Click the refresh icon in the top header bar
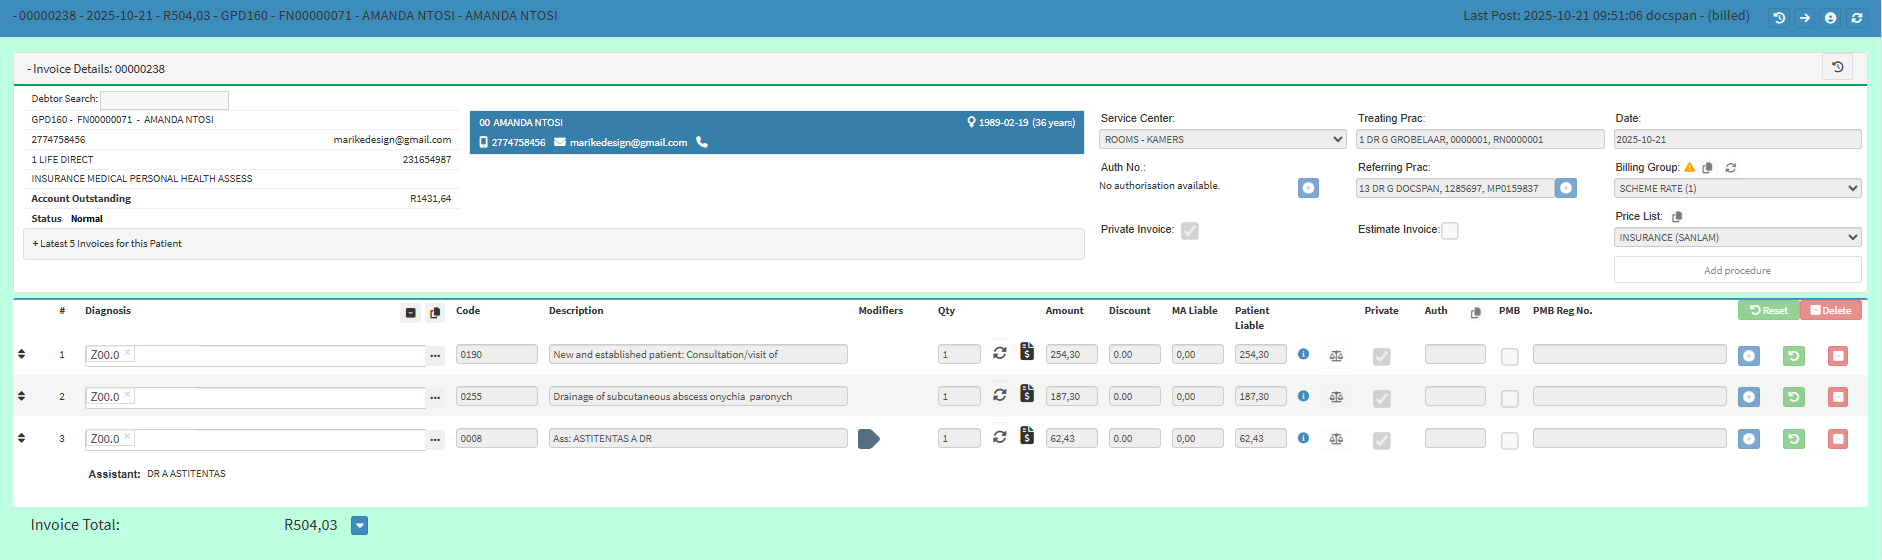This screenshot has width=1882, height=560. 1856,18
